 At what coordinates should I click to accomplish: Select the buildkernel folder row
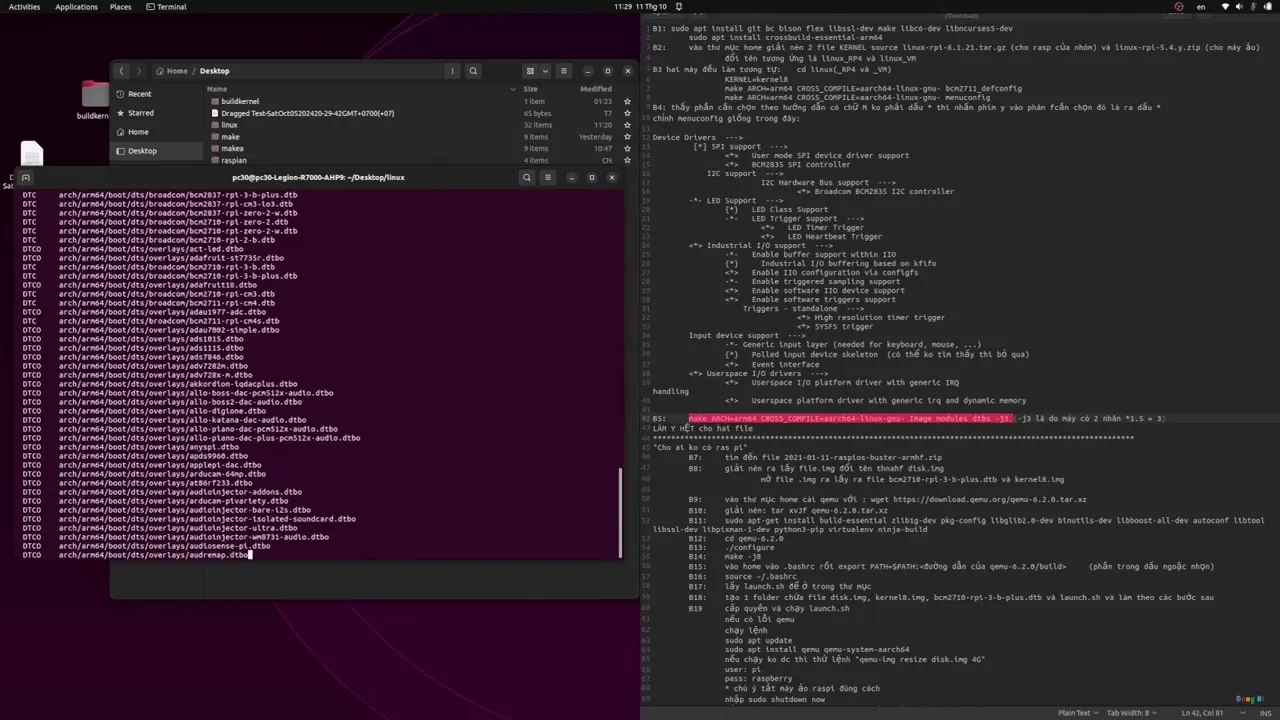tap(420, 101)
